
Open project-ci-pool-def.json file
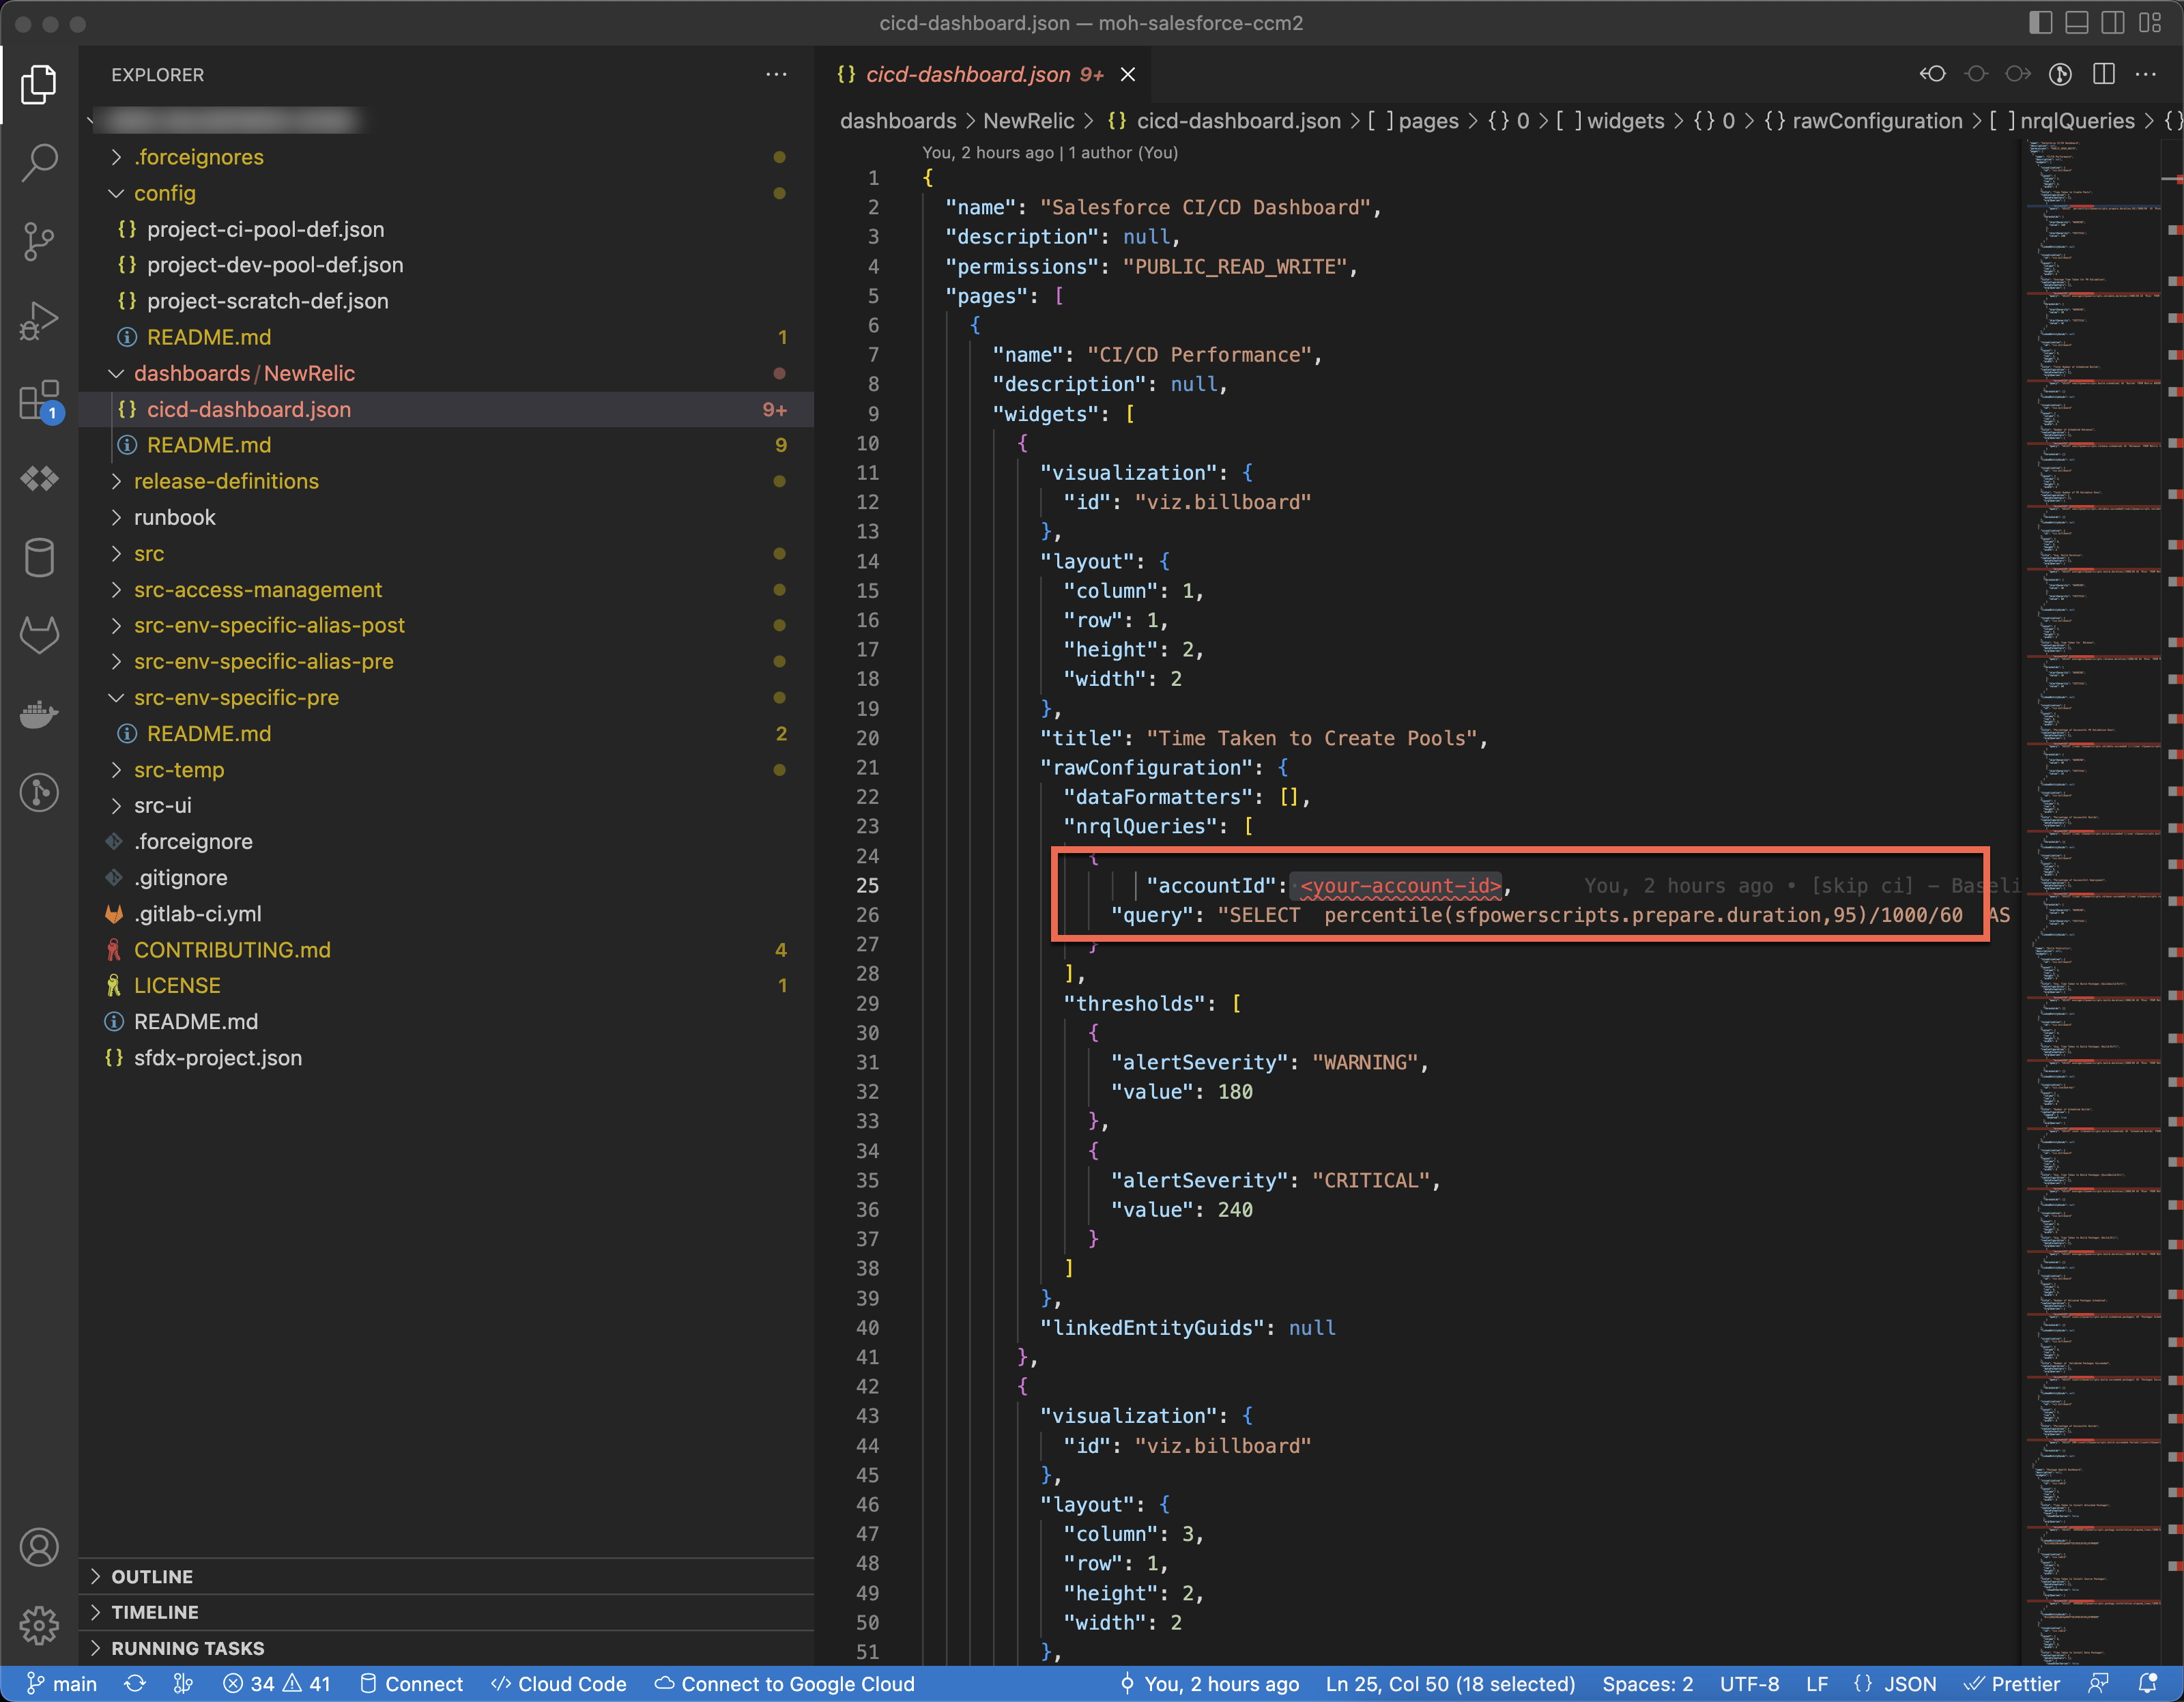pyautogui.click(x=446, y=229)
